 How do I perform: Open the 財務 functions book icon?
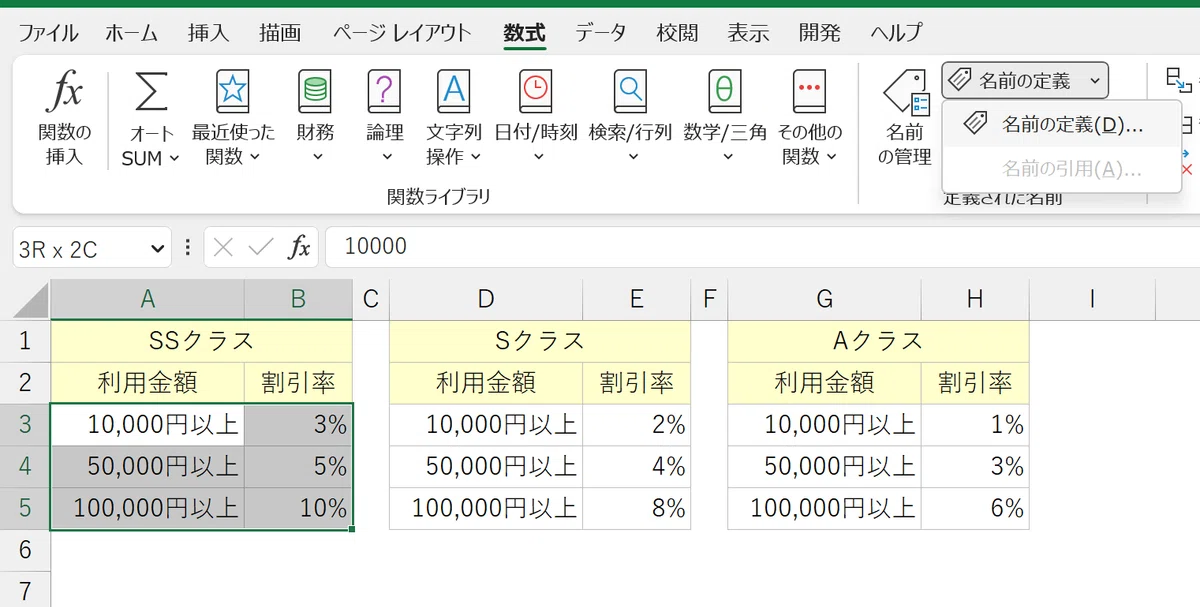(x=315, y=92)
